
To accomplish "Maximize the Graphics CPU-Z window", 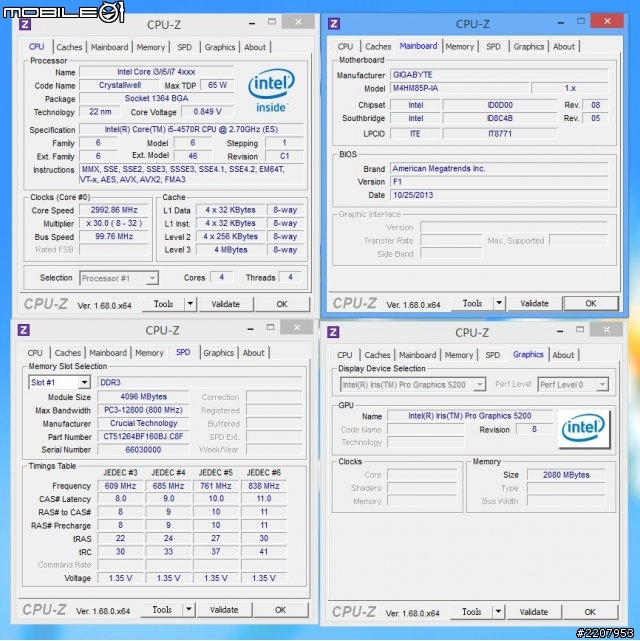I will [580, 329].
